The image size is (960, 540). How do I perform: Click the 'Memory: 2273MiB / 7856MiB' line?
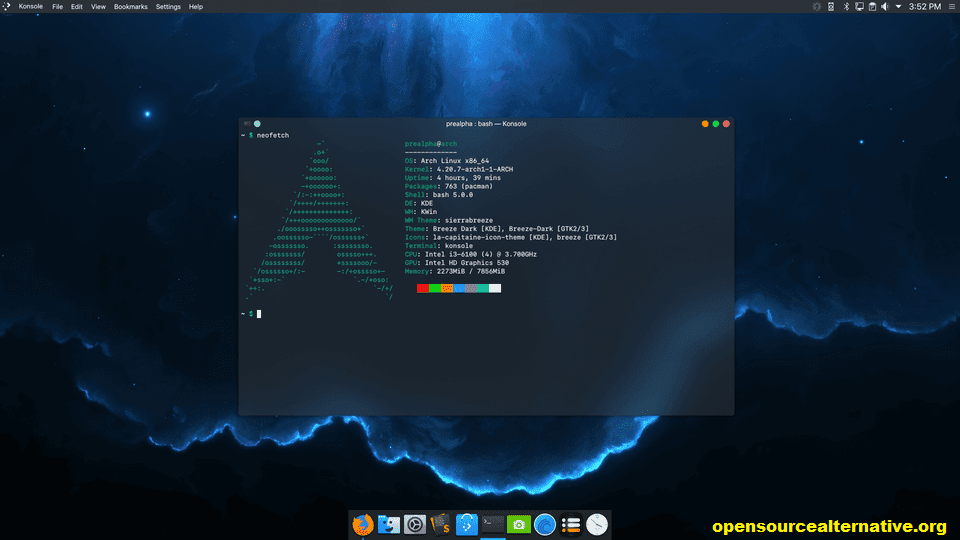[454, 272]
